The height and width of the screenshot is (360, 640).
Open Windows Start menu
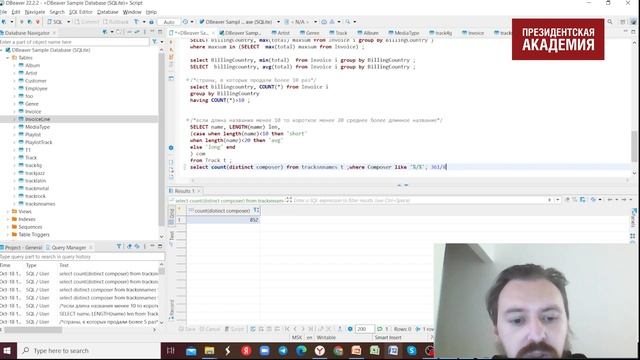(x=7, y=351)
